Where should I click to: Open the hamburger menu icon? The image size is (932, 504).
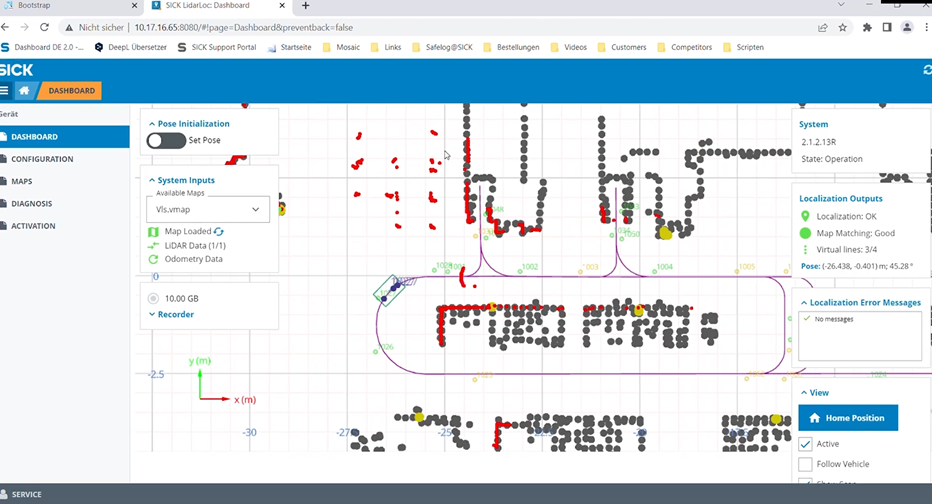pyautogui.click(x=4, y=90)
